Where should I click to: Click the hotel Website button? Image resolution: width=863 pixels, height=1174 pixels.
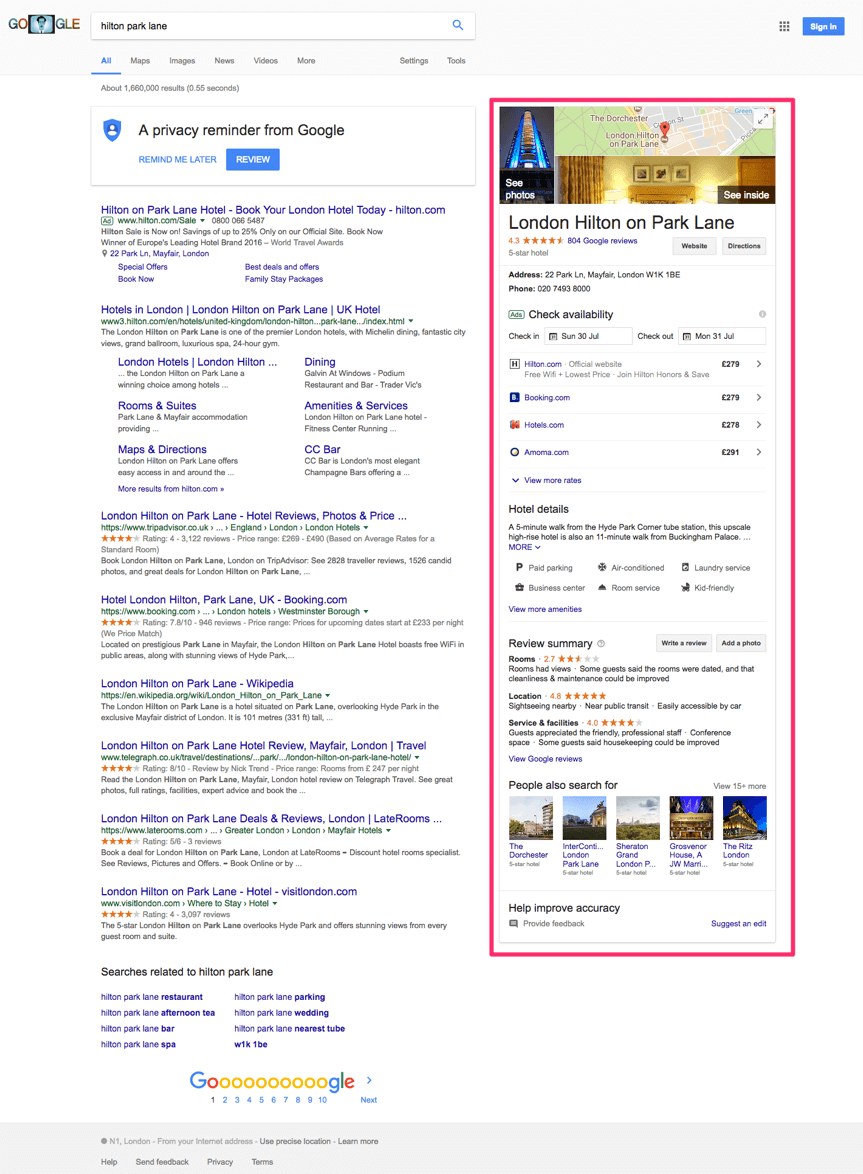[695, 246]
